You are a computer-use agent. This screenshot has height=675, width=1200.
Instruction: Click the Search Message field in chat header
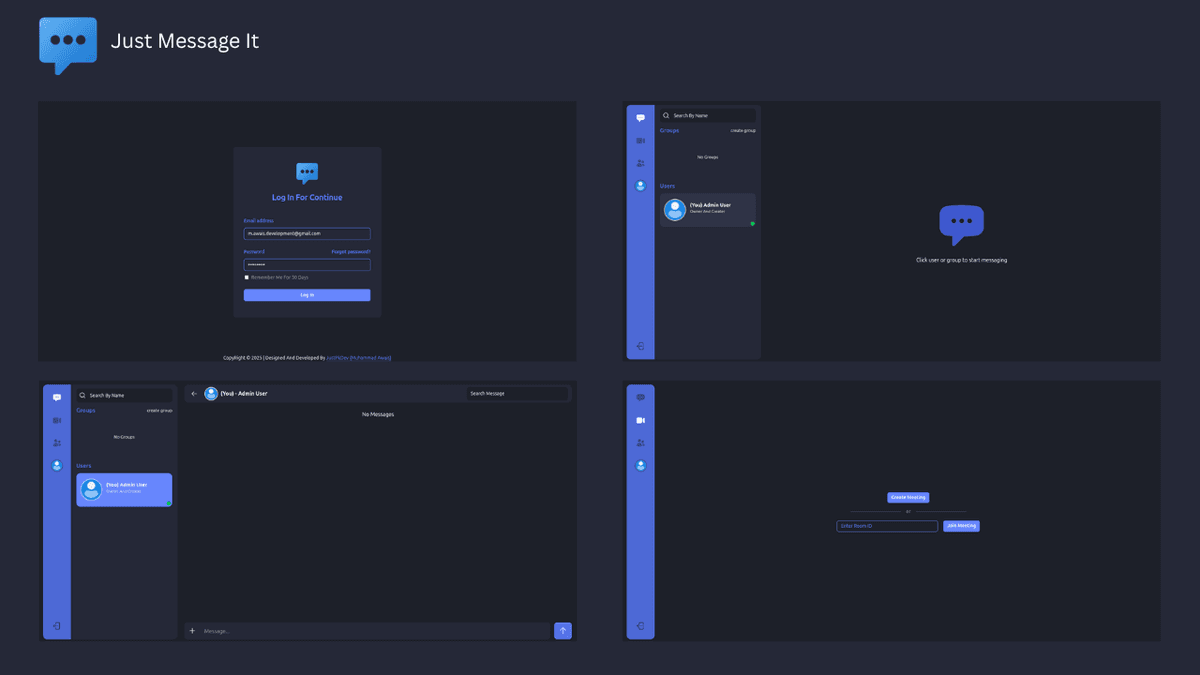[516, 394]
